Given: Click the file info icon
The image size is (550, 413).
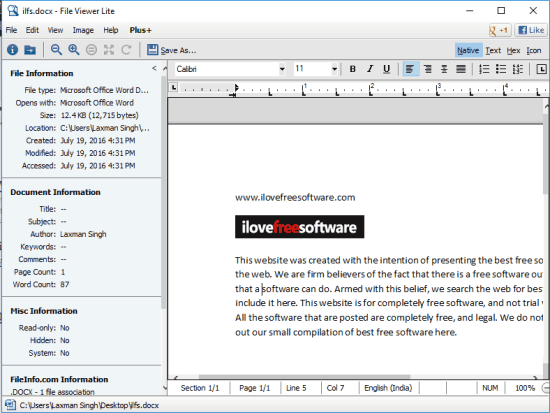Looking at the screenshot, I should click(13, 50).
